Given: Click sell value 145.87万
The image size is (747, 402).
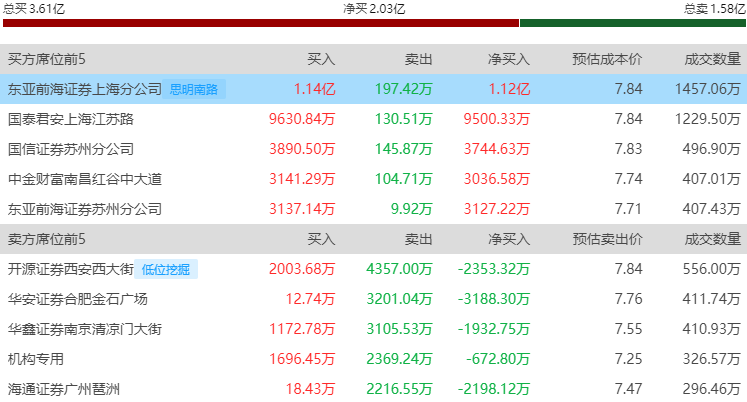Looking at the screenshot, I should click(404, 149).
